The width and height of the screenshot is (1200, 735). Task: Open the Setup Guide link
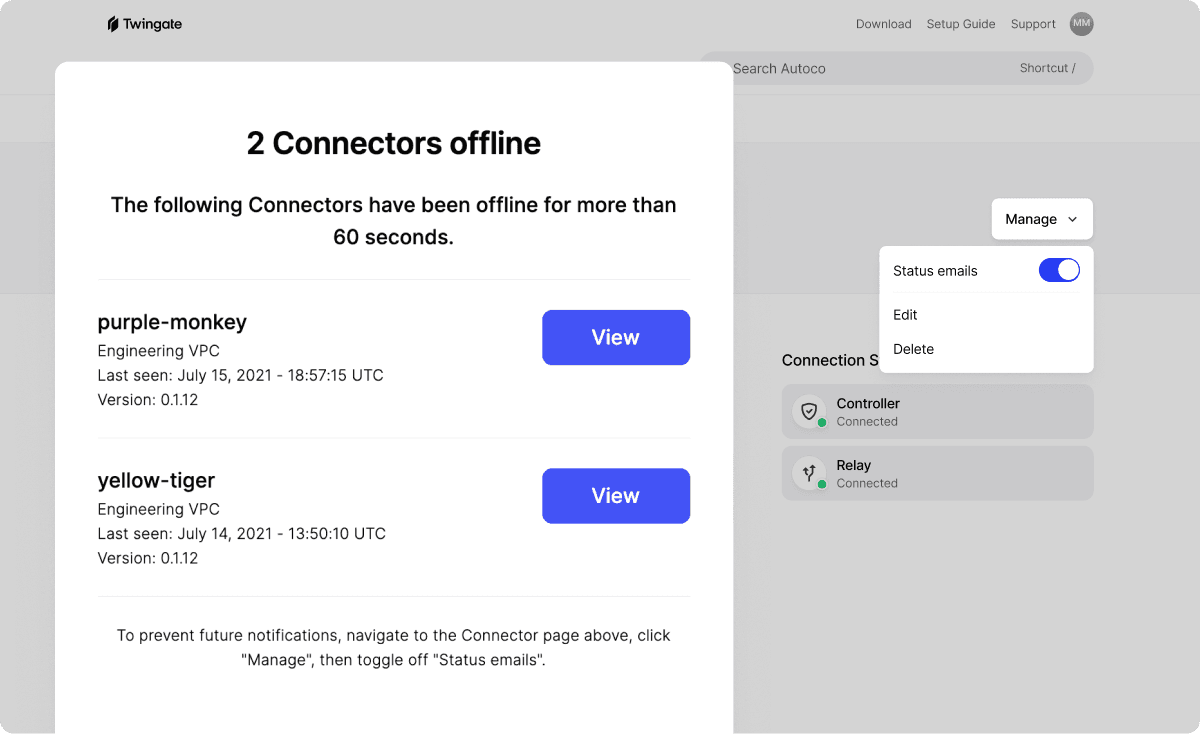point(961,24)
